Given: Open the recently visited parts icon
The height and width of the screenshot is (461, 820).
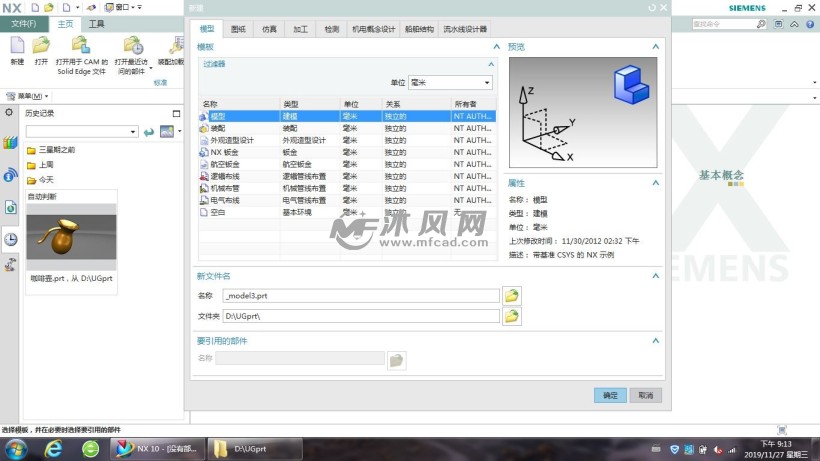Looking at the screenshot, I should [133, 45].
